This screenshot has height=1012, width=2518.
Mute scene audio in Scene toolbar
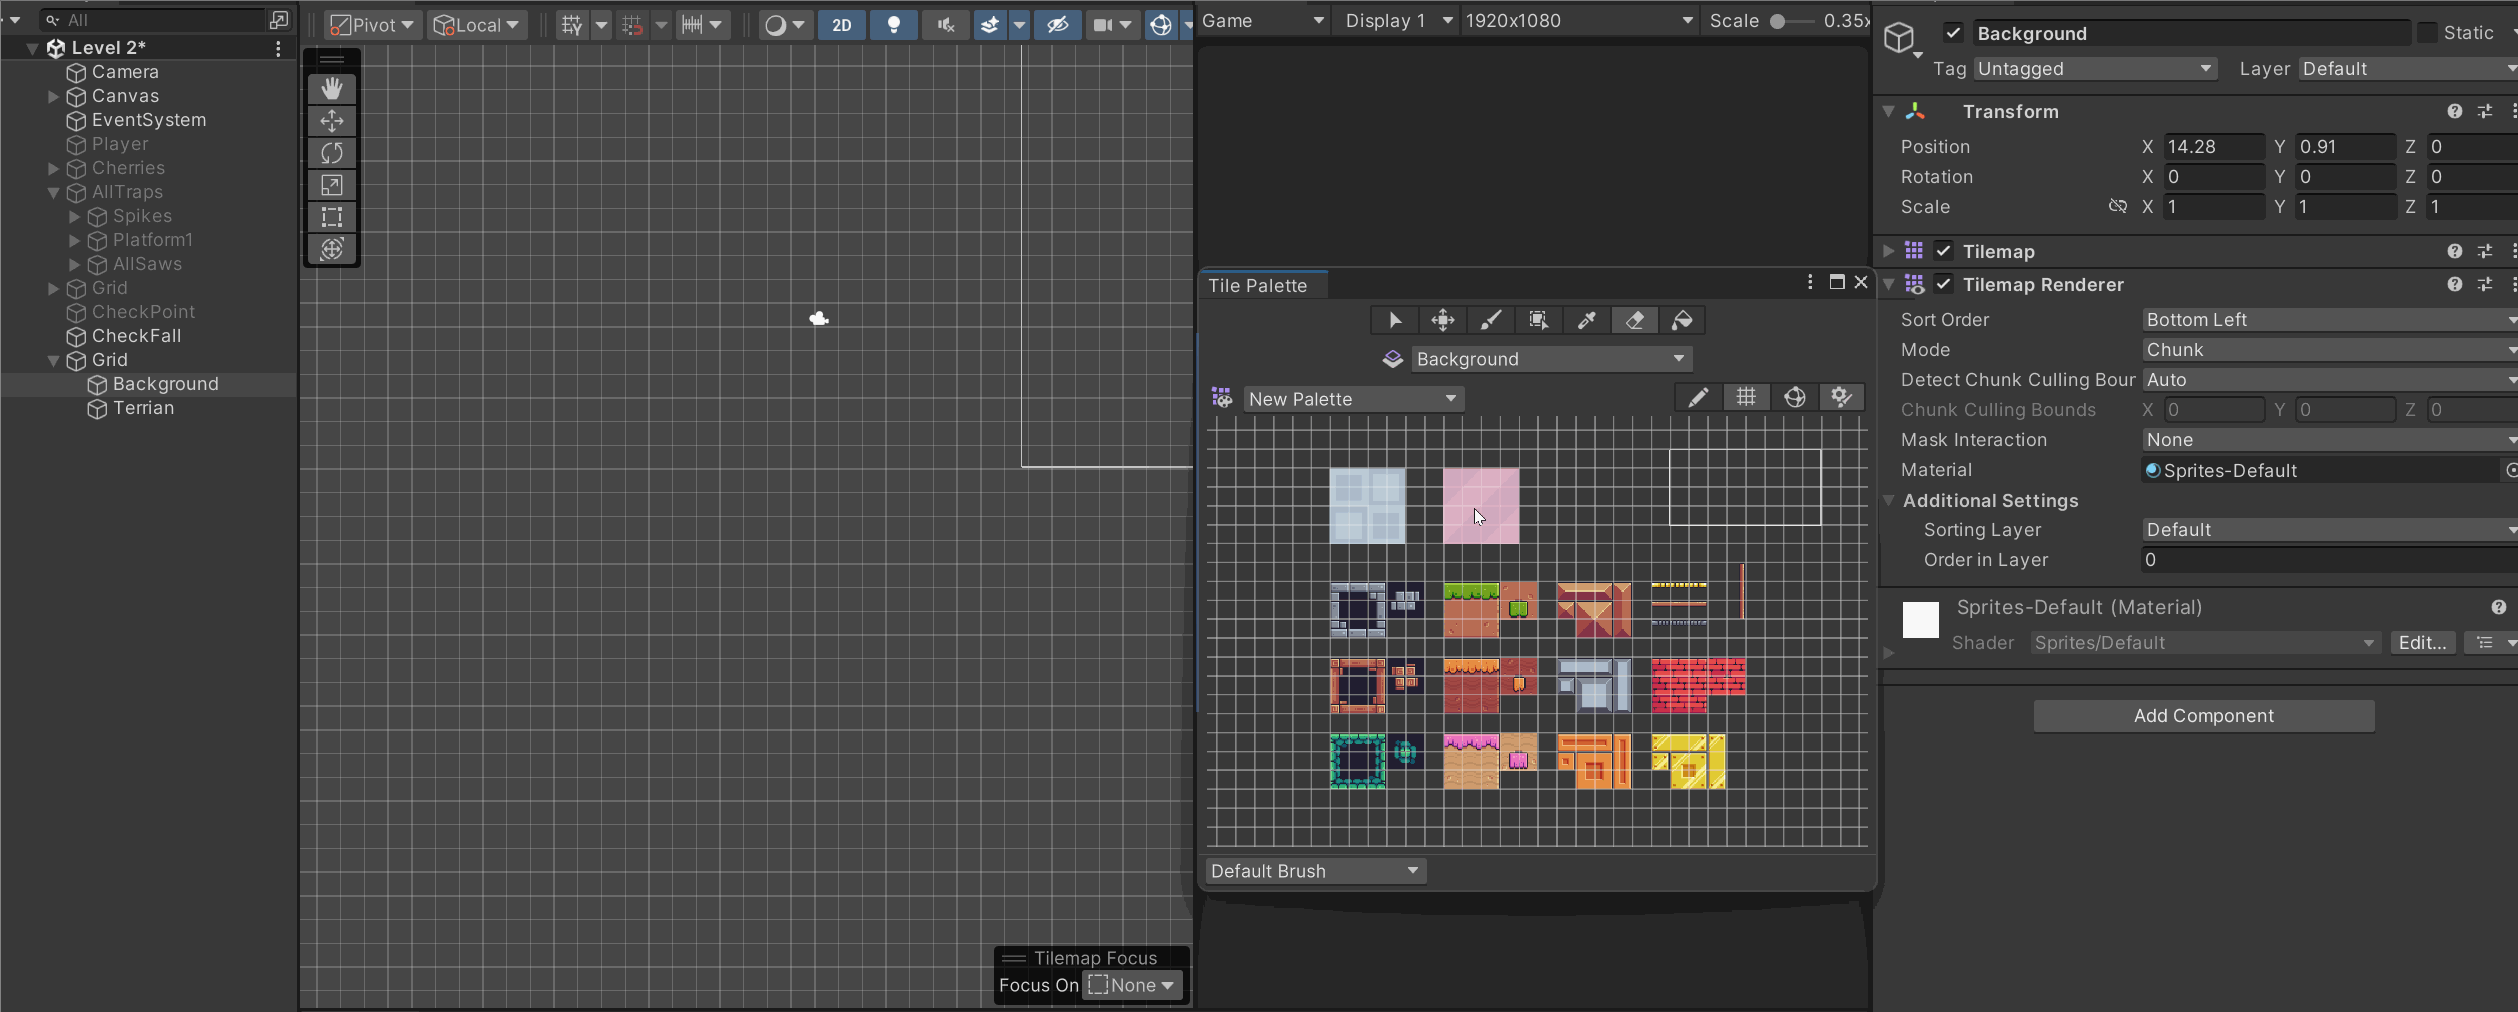pos(943,25)
